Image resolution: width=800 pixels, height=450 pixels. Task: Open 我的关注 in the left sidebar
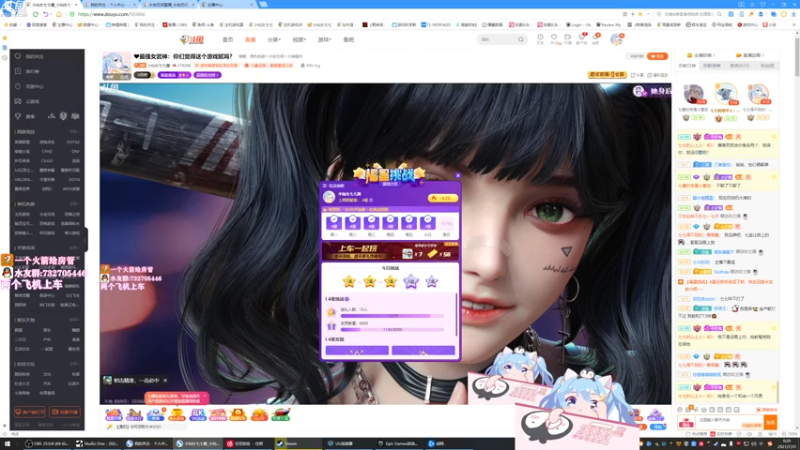pos(34,57)
